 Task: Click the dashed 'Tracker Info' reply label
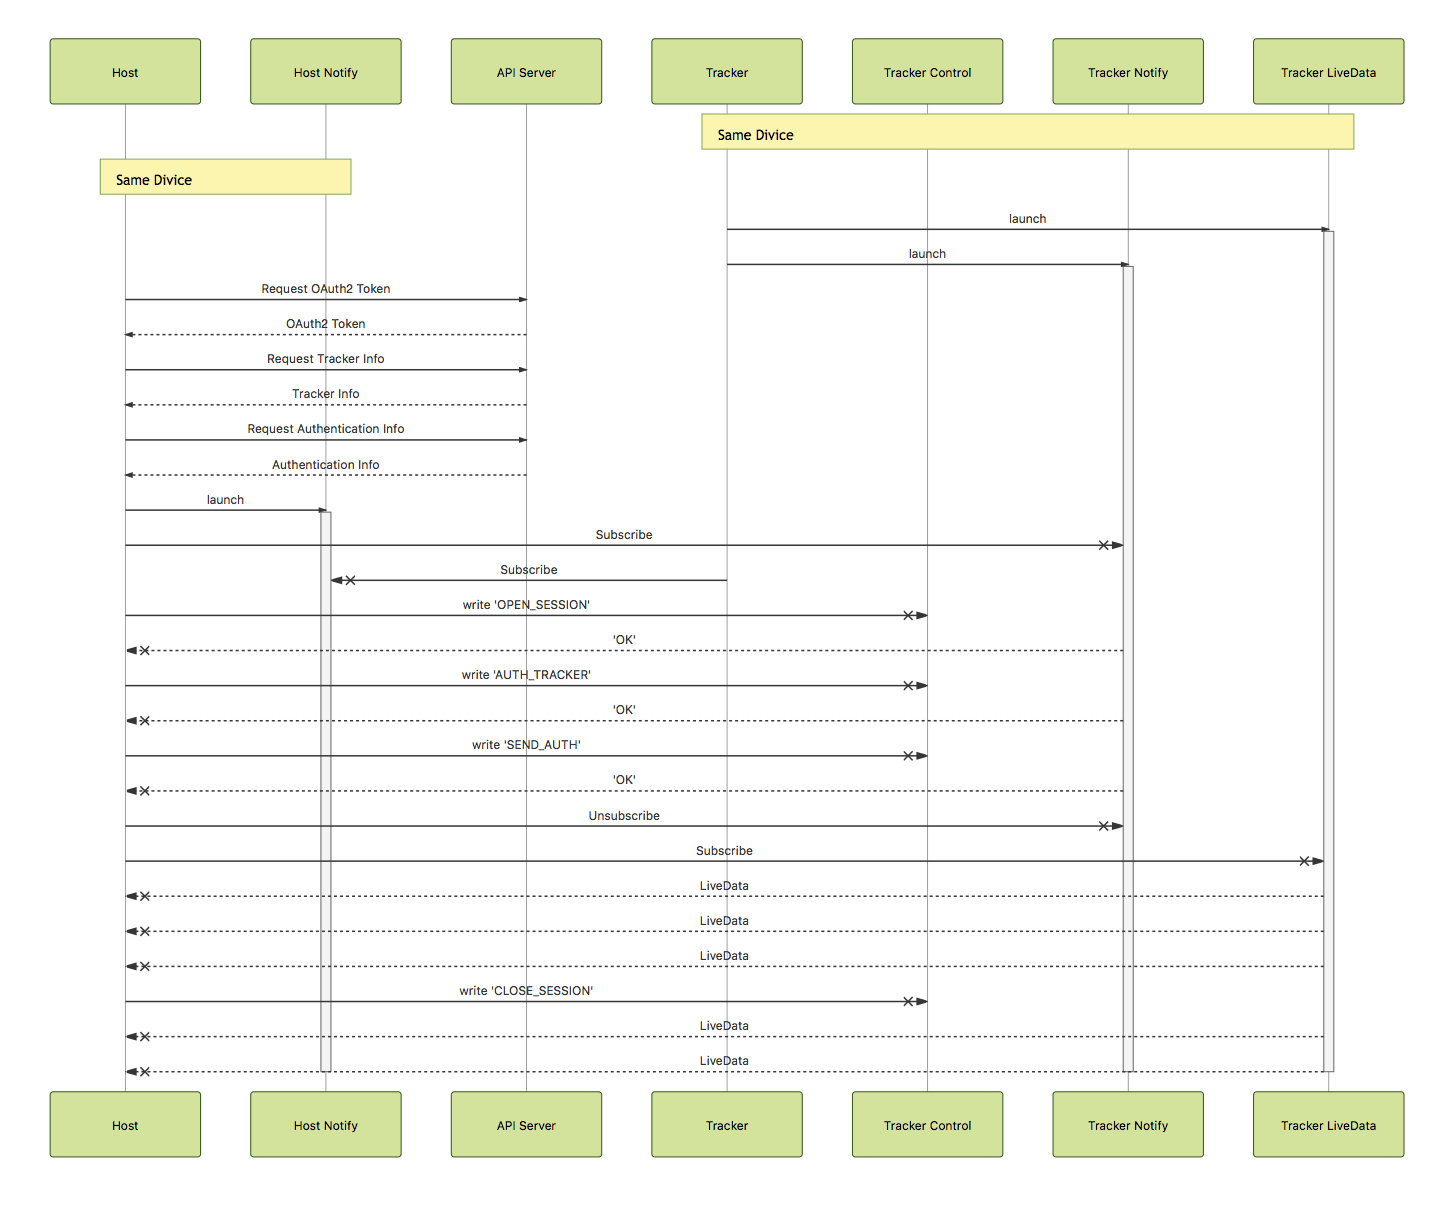[x=326, y=394]
